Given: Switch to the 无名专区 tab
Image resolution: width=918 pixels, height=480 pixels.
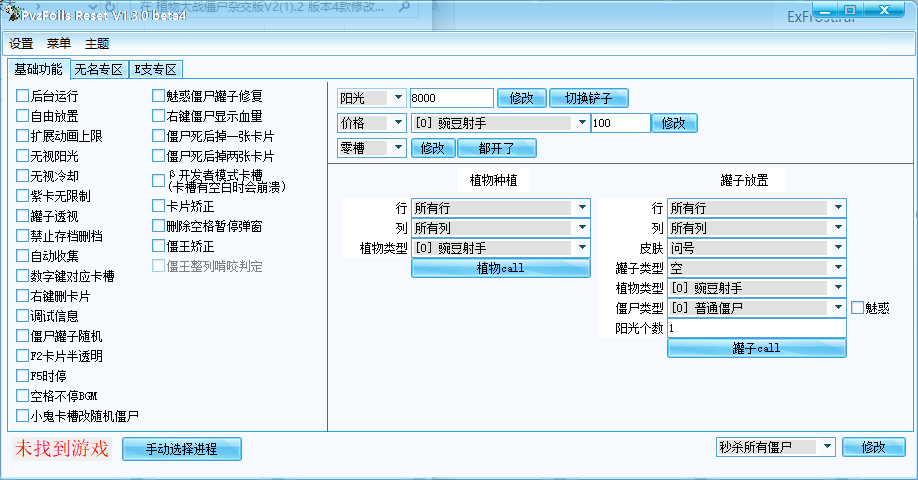Looking at the screenshot, I should [x=98, y=70].
